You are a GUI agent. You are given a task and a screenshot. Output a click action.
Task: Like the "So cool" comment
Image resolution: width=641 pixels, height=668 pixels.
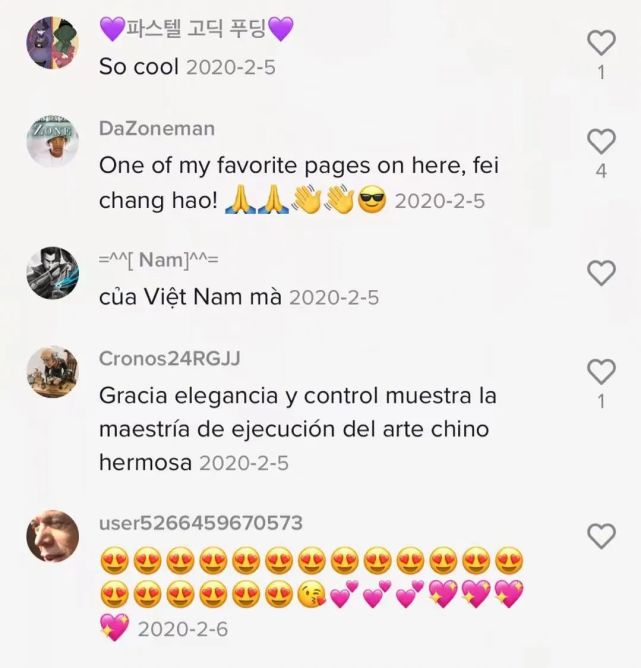601,43
